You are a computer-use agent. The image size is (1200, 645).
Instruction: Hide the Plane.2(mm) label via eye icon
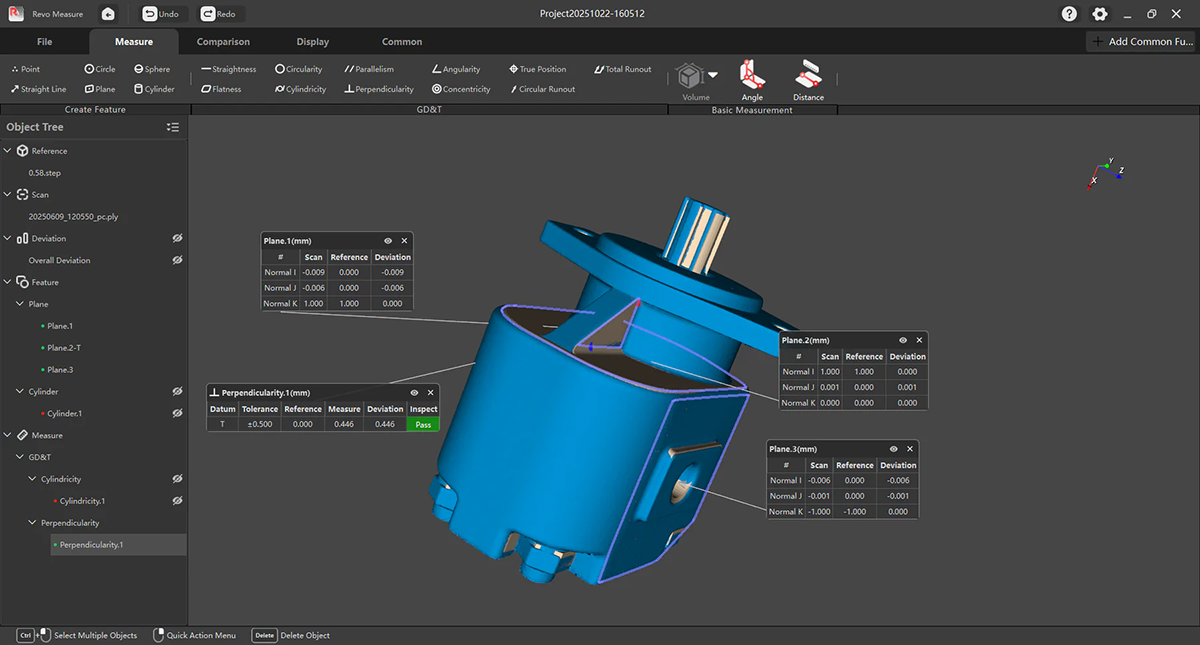[x=903, y=340]
